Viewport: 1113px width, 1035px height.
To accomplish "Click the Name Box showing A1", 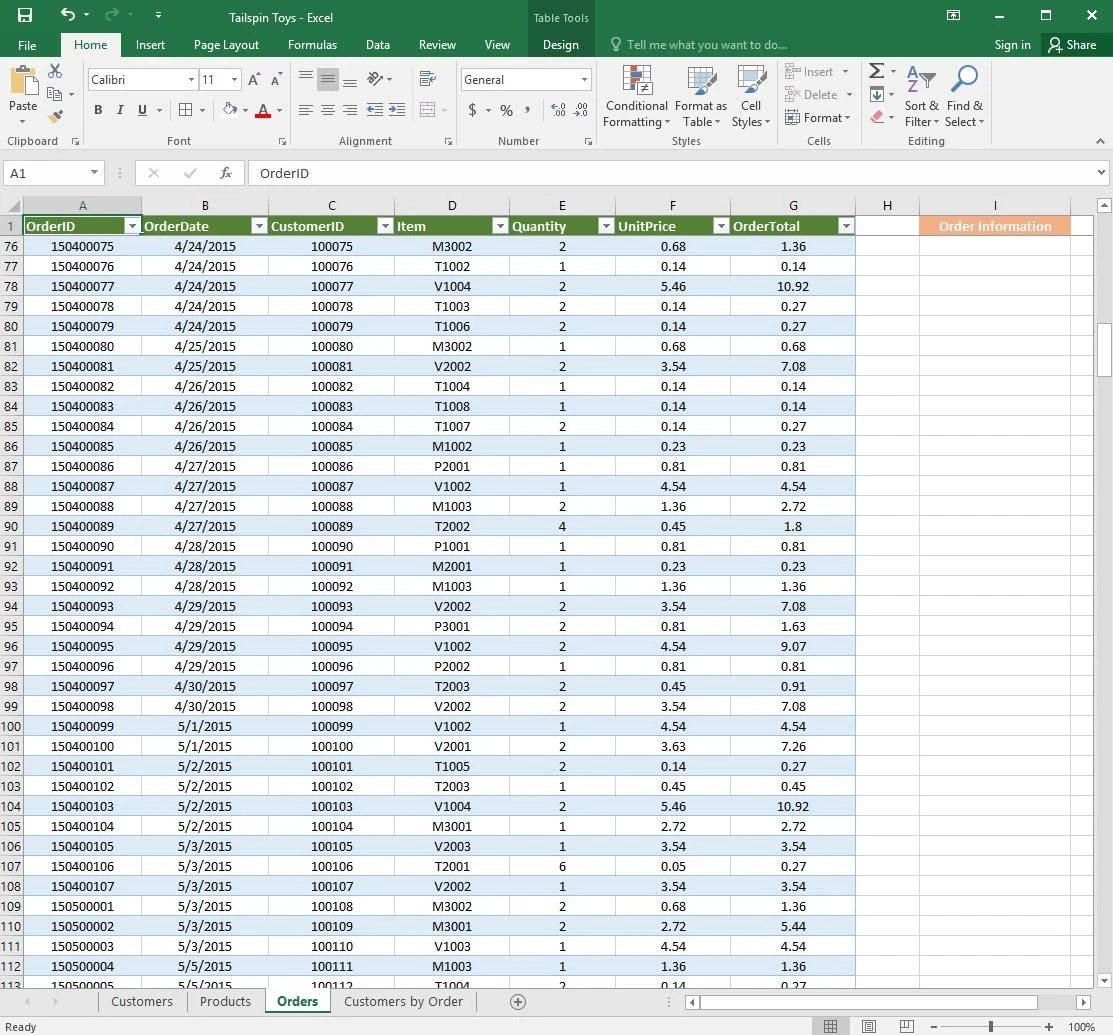I will pyautogui.click(x=45, y=173).
